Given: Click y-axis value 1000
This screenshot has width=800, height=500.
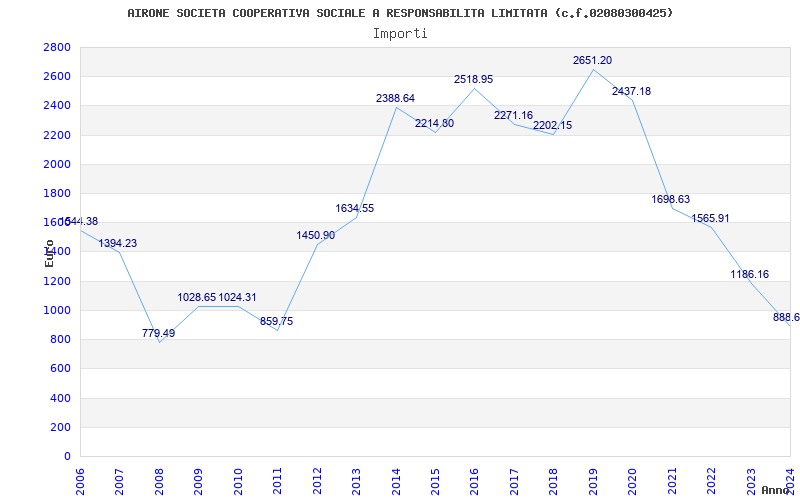Looking at the screenshot, I should coord(57,310).
